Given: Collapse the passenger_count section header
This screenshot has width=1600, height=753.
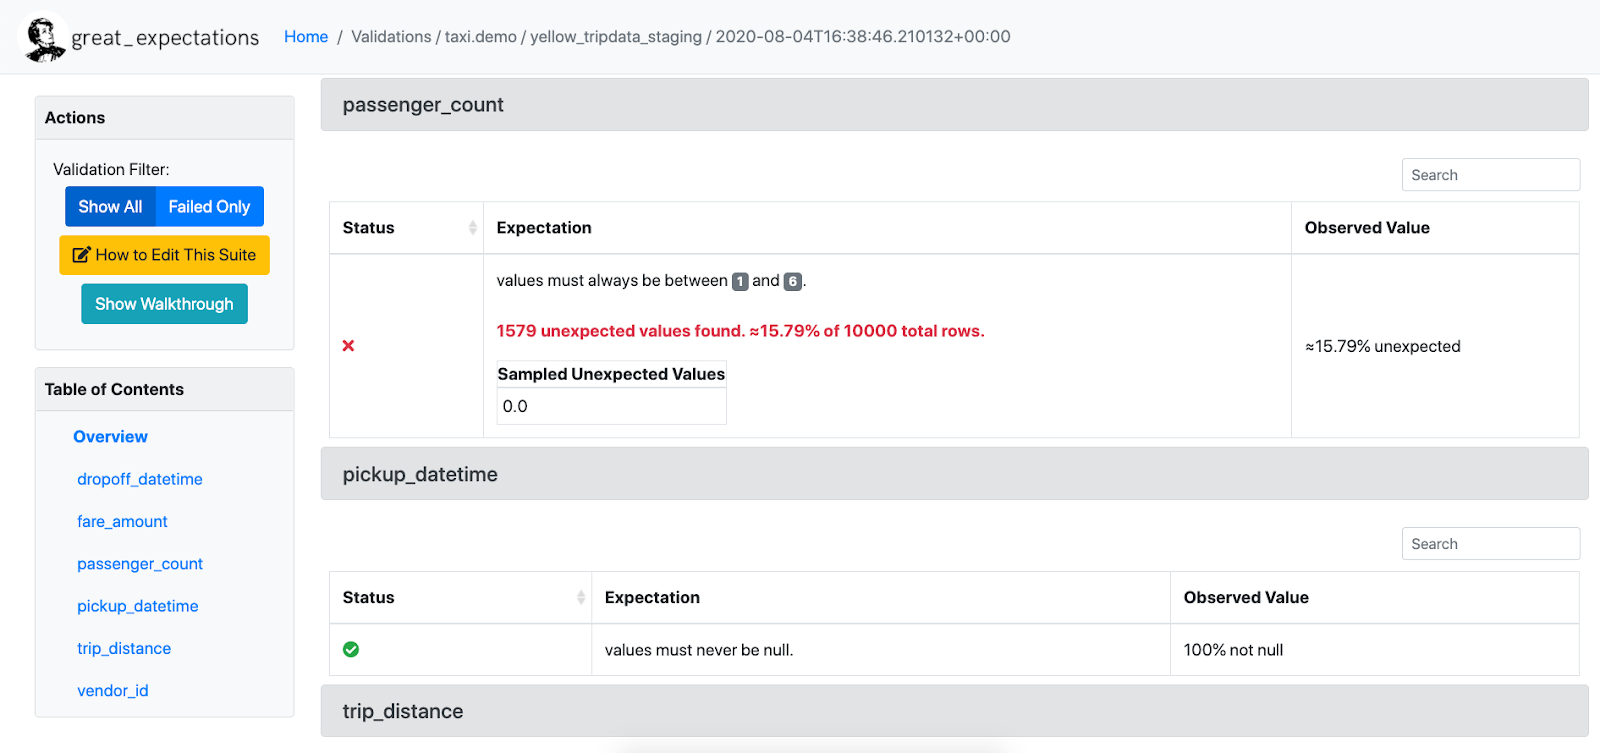Looking at the screenshot, I should coord(953,105).
